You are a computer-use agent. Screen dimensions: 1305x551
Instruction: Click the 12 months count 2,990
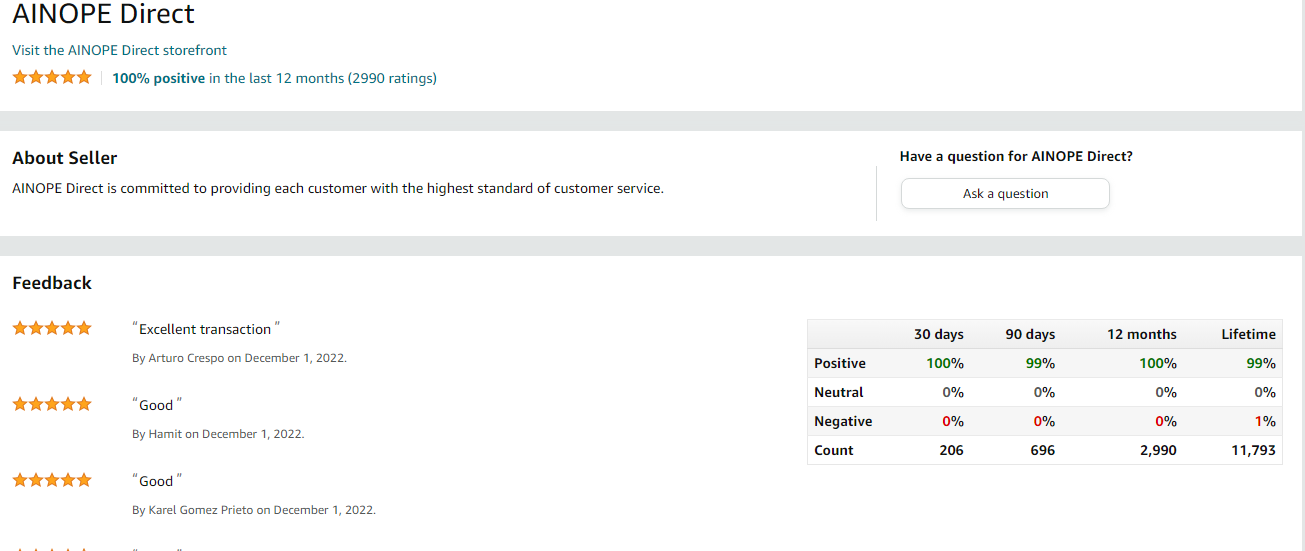[1156, 450]
